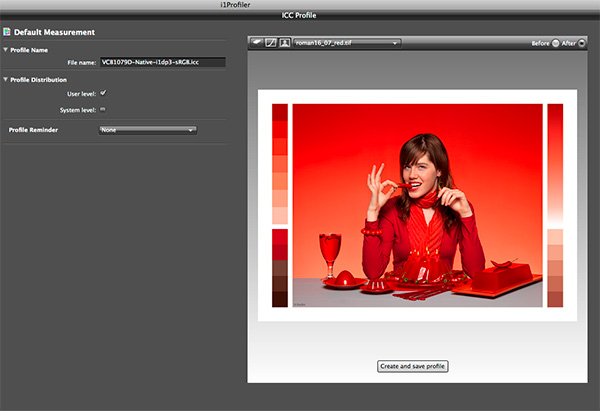The height and width of the screenshot is (411, 600).
Task: Open the Profile Reminder dropdown
Action: (148, 129)
